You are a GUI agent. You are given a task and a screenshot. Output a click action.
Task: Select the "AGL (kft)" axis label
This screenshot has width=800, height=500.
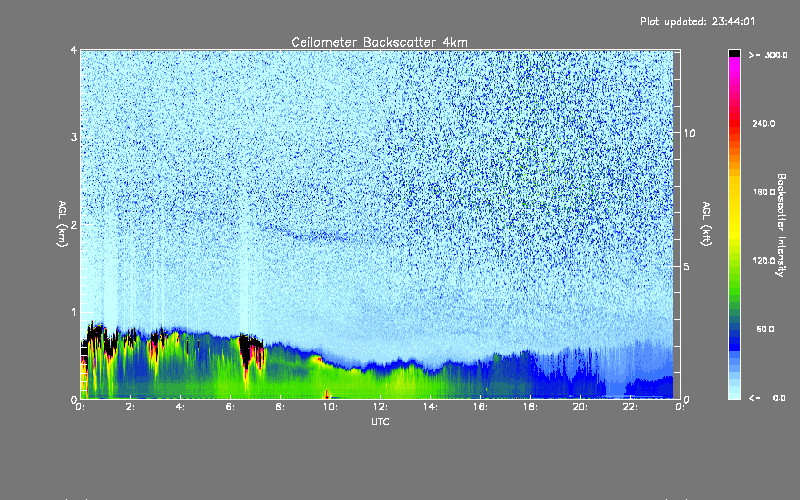pyautogui.click(x=706, y=224)
